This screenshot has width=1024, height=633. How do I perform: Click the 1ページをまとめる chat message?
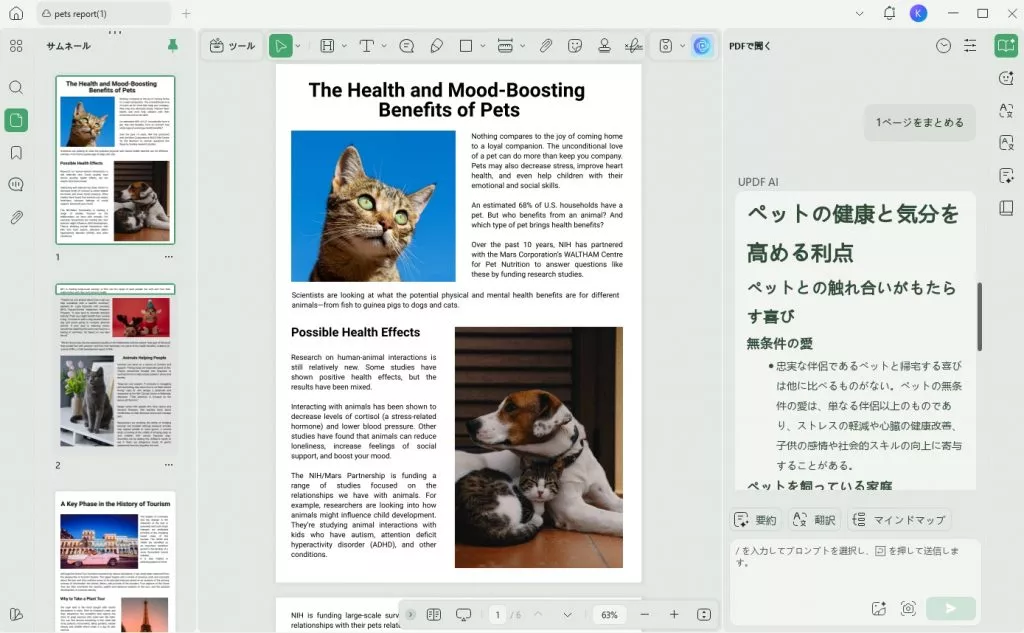coord(920,122)
